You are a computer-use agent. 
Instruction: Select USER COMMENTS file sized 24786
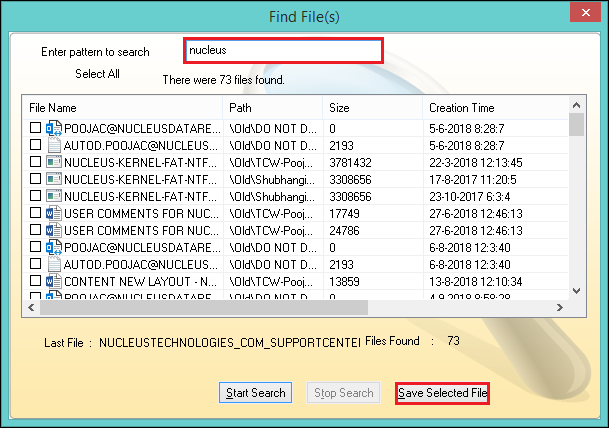[35, 230]
